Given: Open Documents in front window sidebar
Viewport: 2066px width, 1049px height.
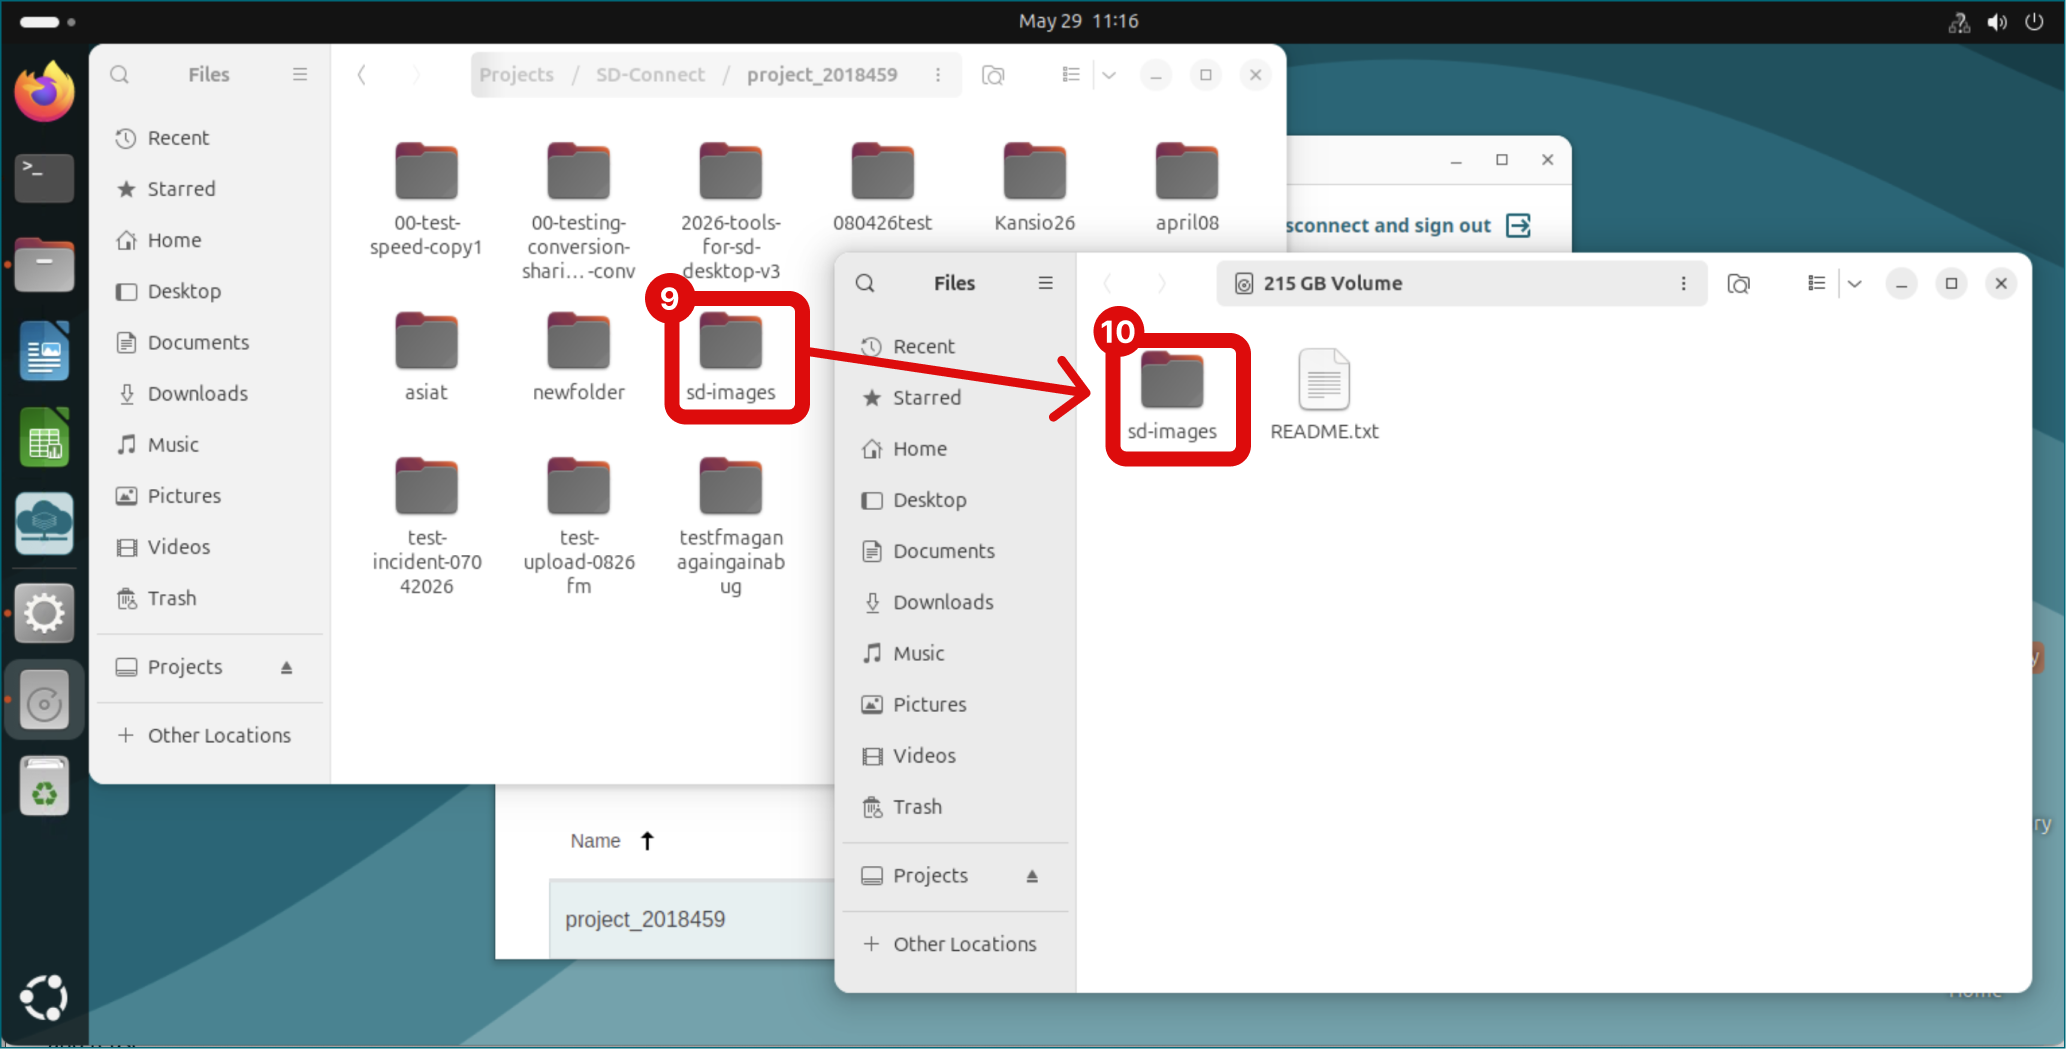Looking at the screenshot, I should point(955,551).
